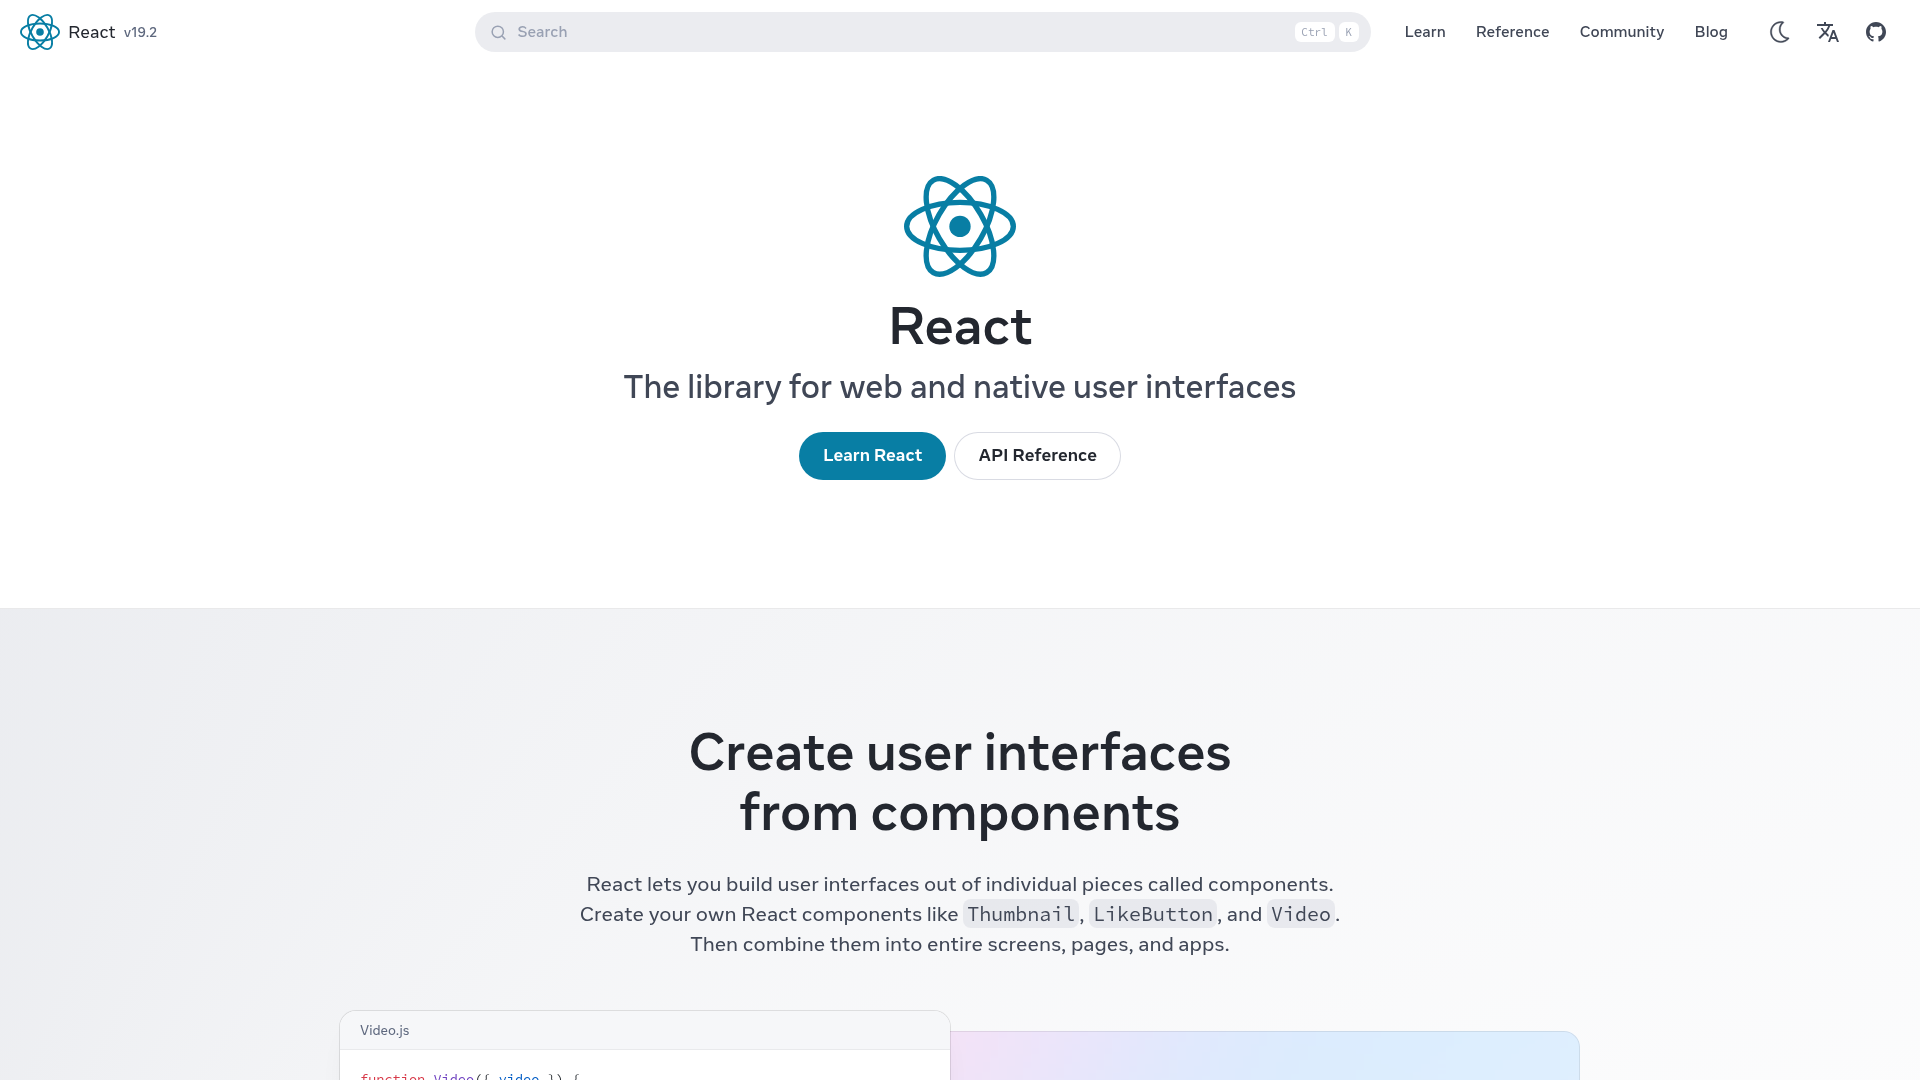
Task: Open the React GitHub repository icon
Action: click(1875, 32)
